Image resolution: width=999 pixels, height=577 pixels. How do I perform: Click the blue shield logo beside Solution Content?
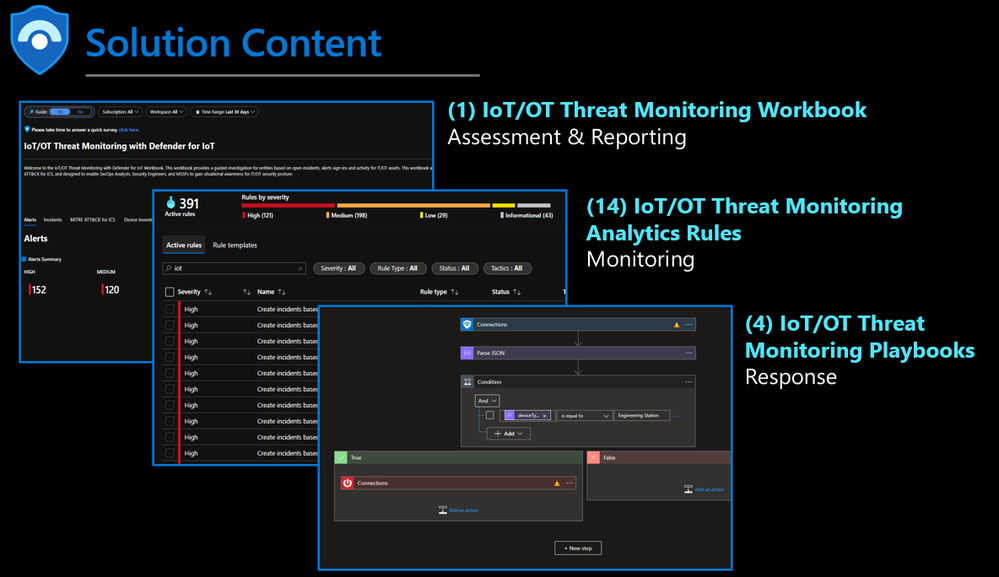point(40,39)
